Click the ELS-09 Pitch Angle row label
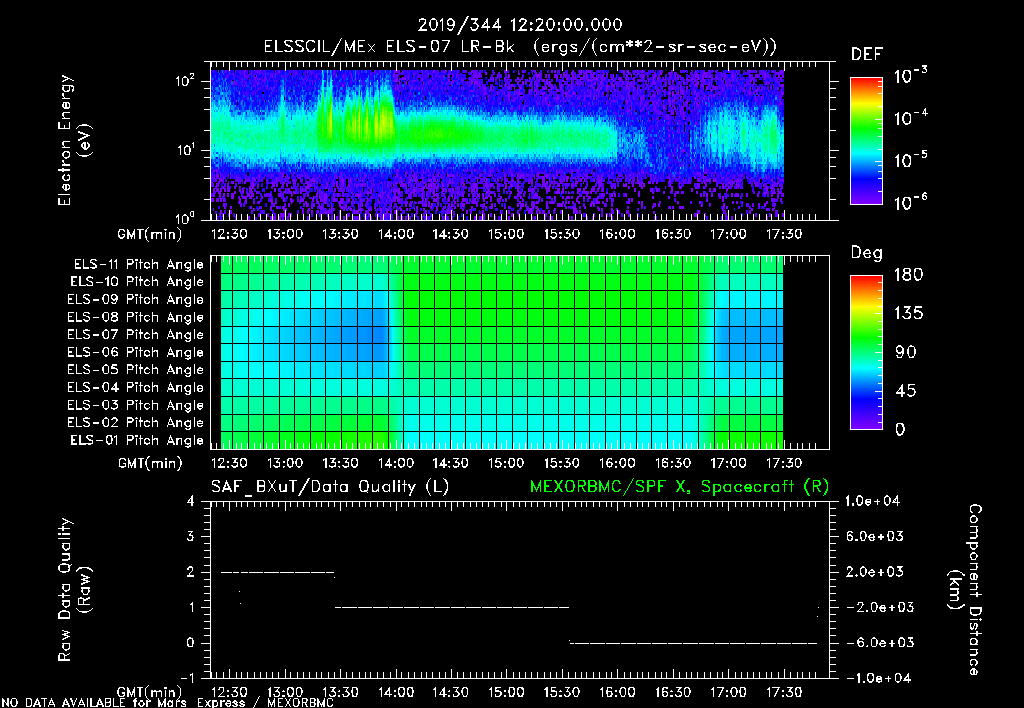Viewport: 1024px width, 708px height. click(135, 300)
